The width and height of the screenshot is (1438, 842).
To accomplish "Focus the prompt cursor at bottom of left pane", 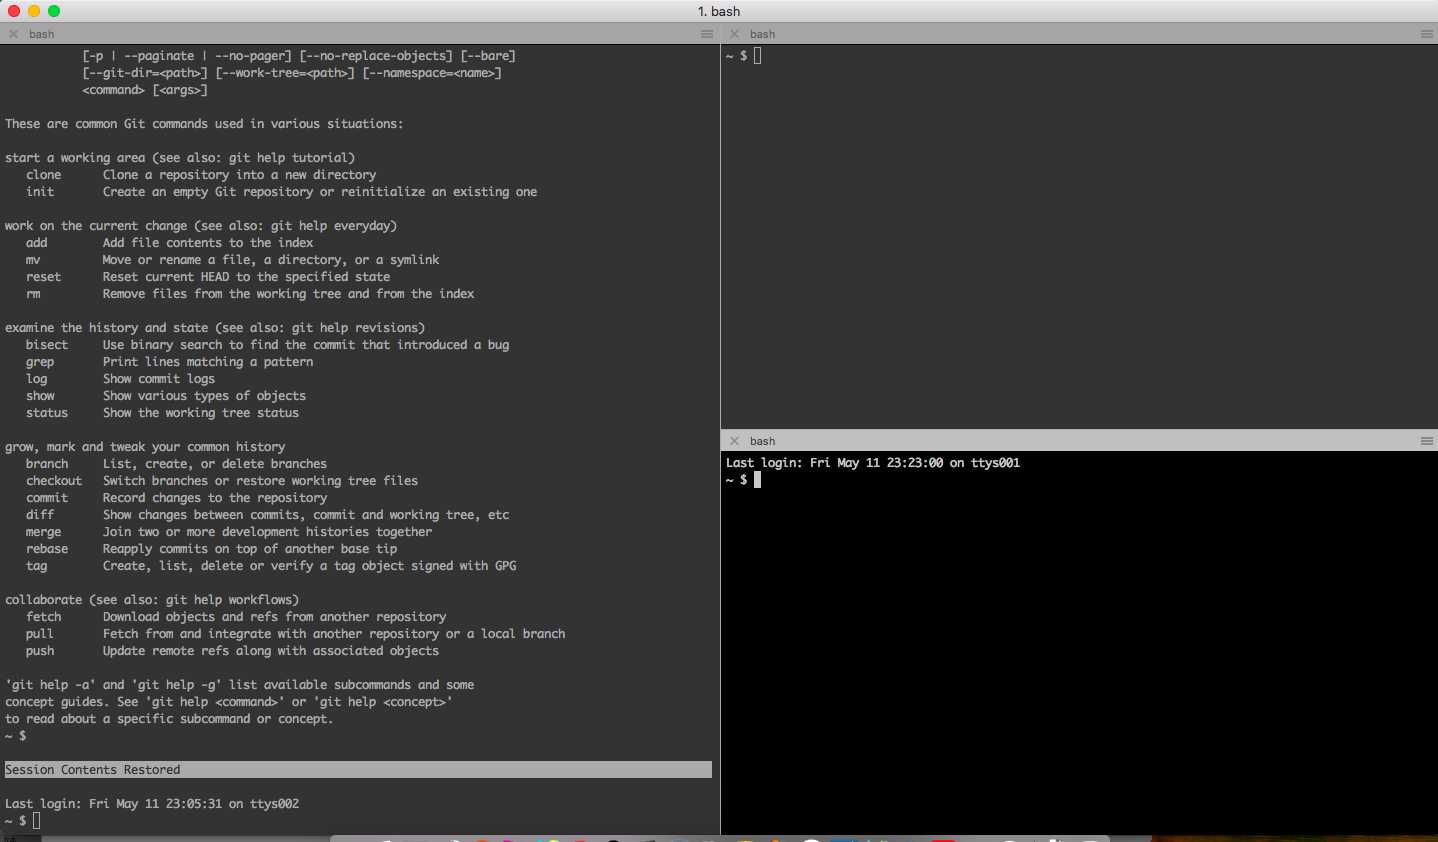I will point(37,821).
